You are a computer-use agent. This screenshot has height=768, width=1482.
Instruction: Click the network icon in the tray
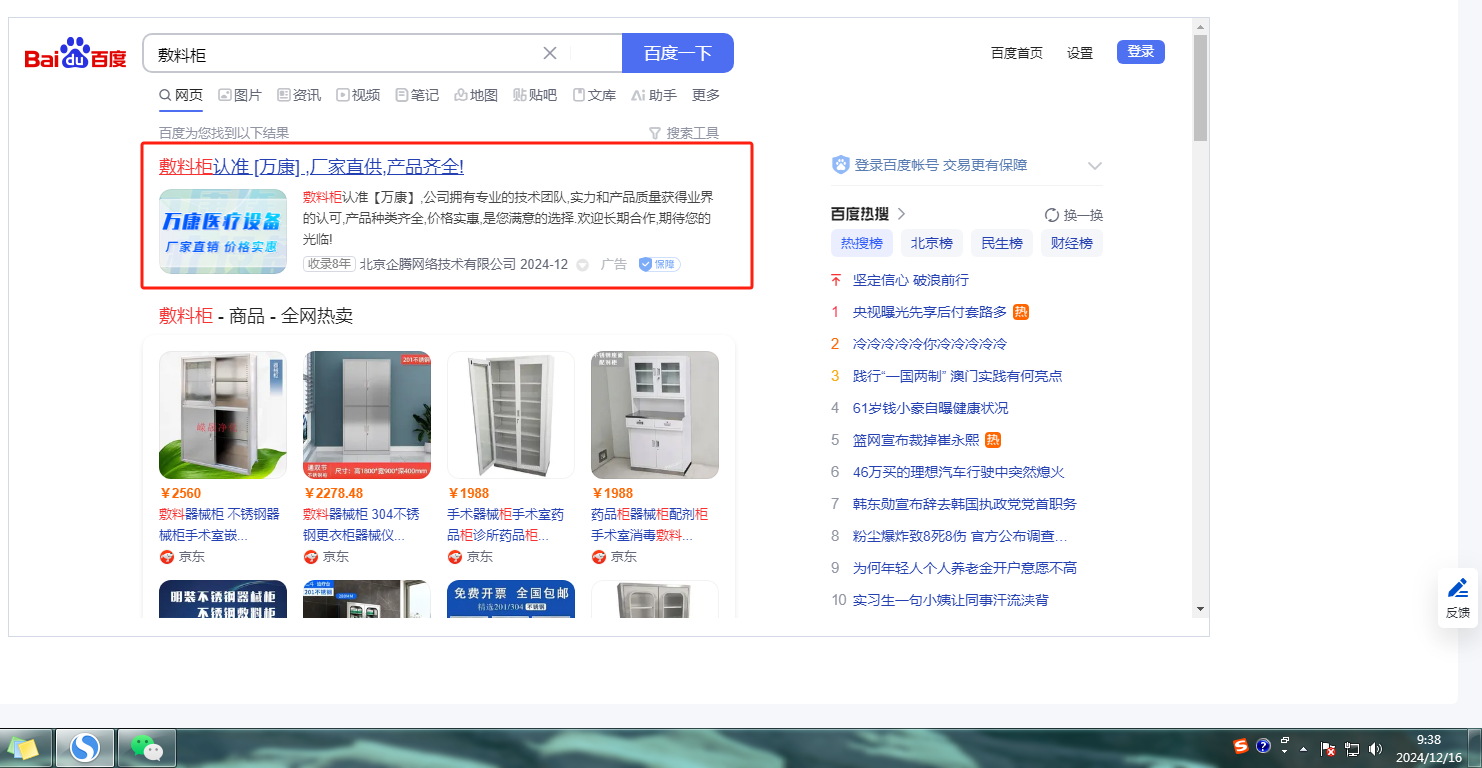(1352, 748)
